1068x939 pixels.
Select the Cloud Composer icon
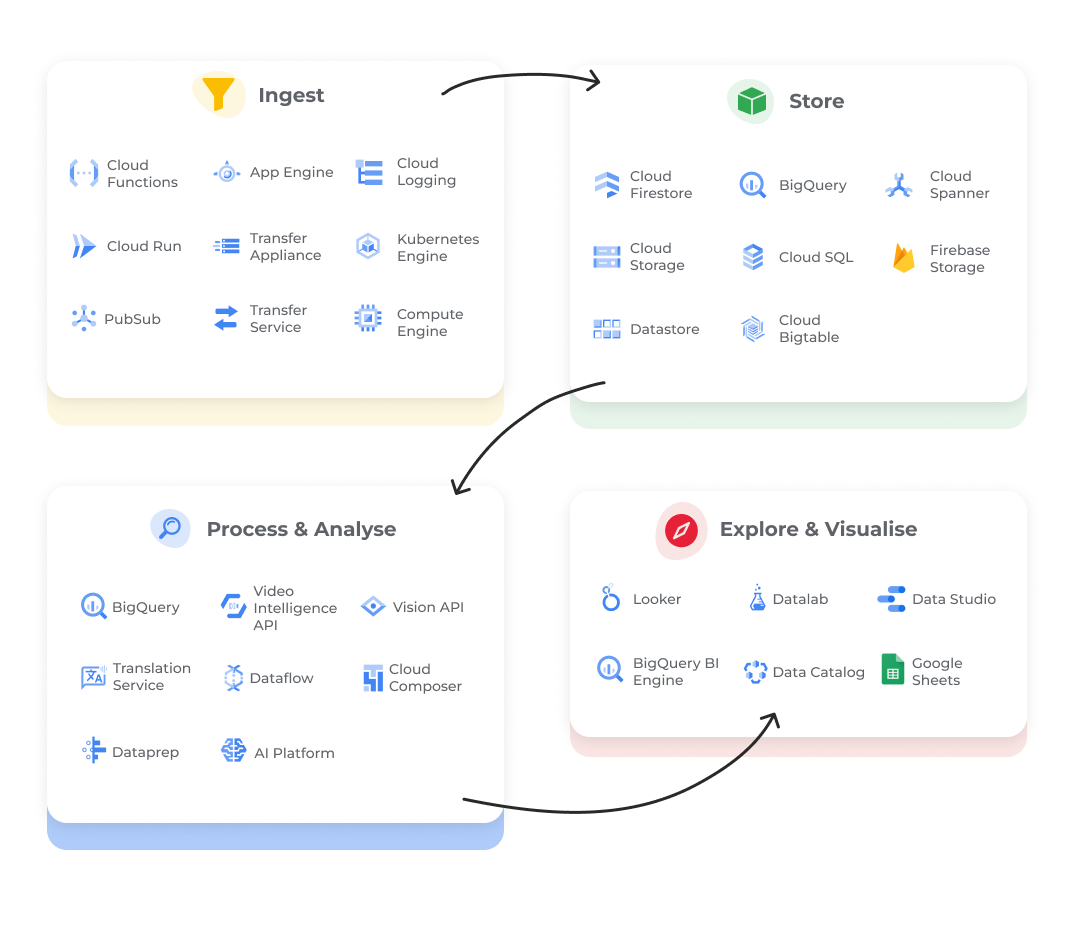tap(373, 678)
